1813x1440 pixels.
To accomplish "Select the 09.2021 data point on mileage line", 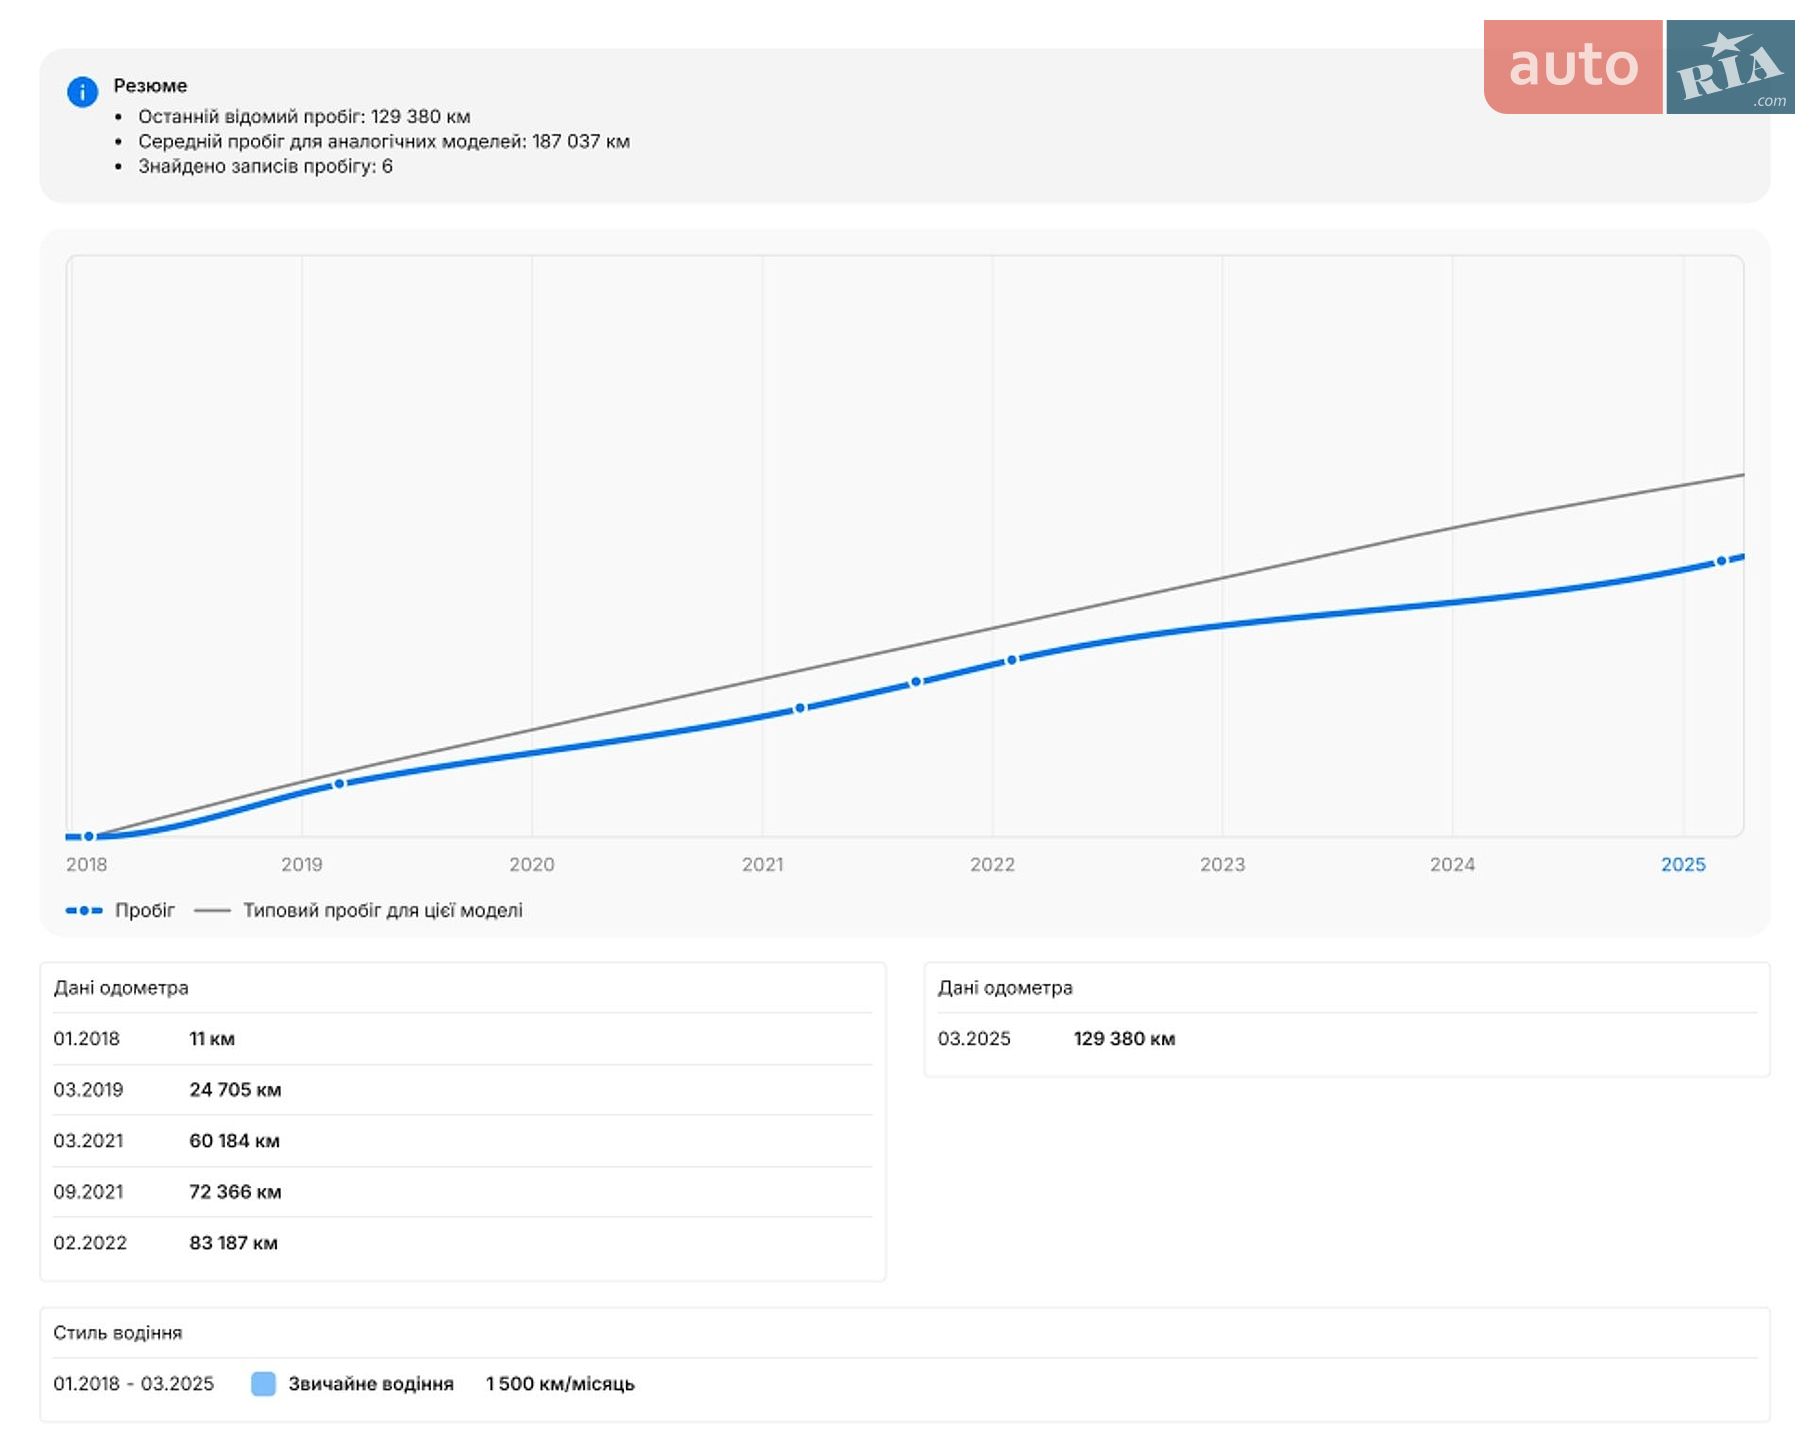I will 916,682.
